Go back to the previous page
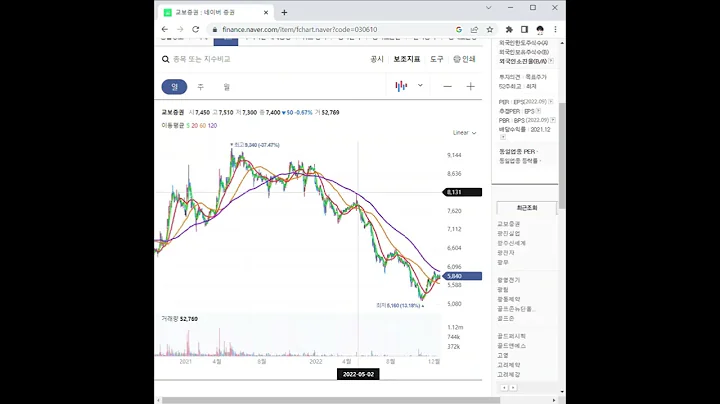720x404 pixels. pyautogui.click(x=165, y=29)
